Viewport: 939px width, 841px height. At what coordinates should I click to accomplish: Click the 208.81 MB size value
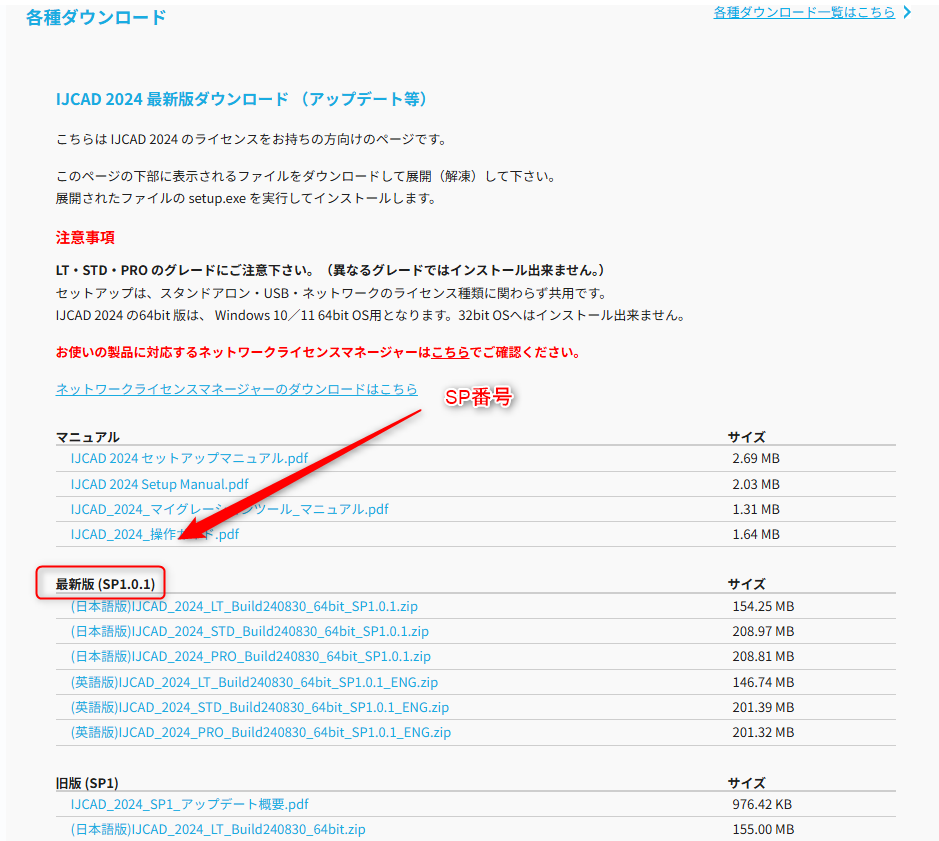[763, 657]
